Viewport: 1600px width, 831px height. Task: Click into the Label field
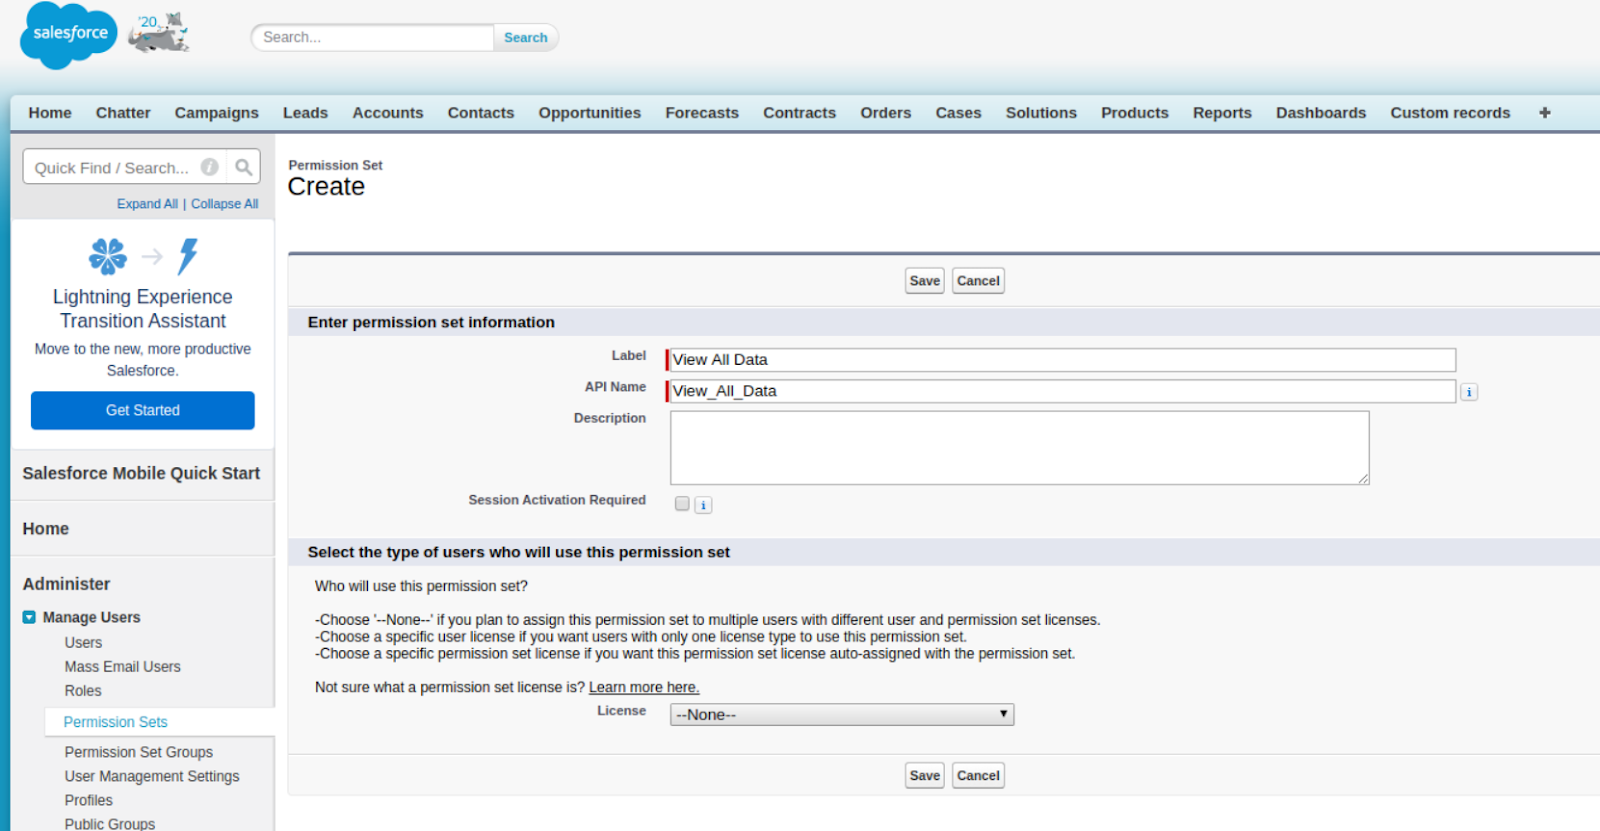pyautogui.click(x=1062, y=360)
